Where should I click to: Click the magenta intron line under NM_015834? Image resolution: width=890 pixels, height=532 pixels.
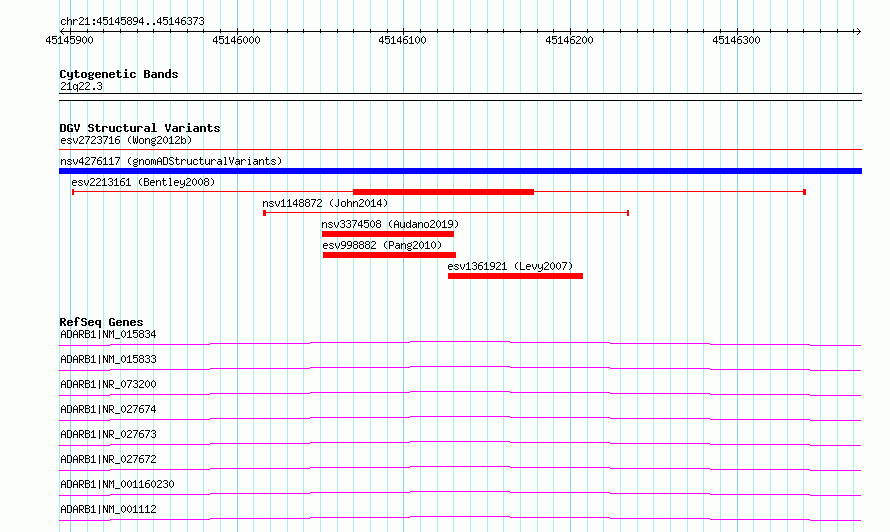[460, 343]
